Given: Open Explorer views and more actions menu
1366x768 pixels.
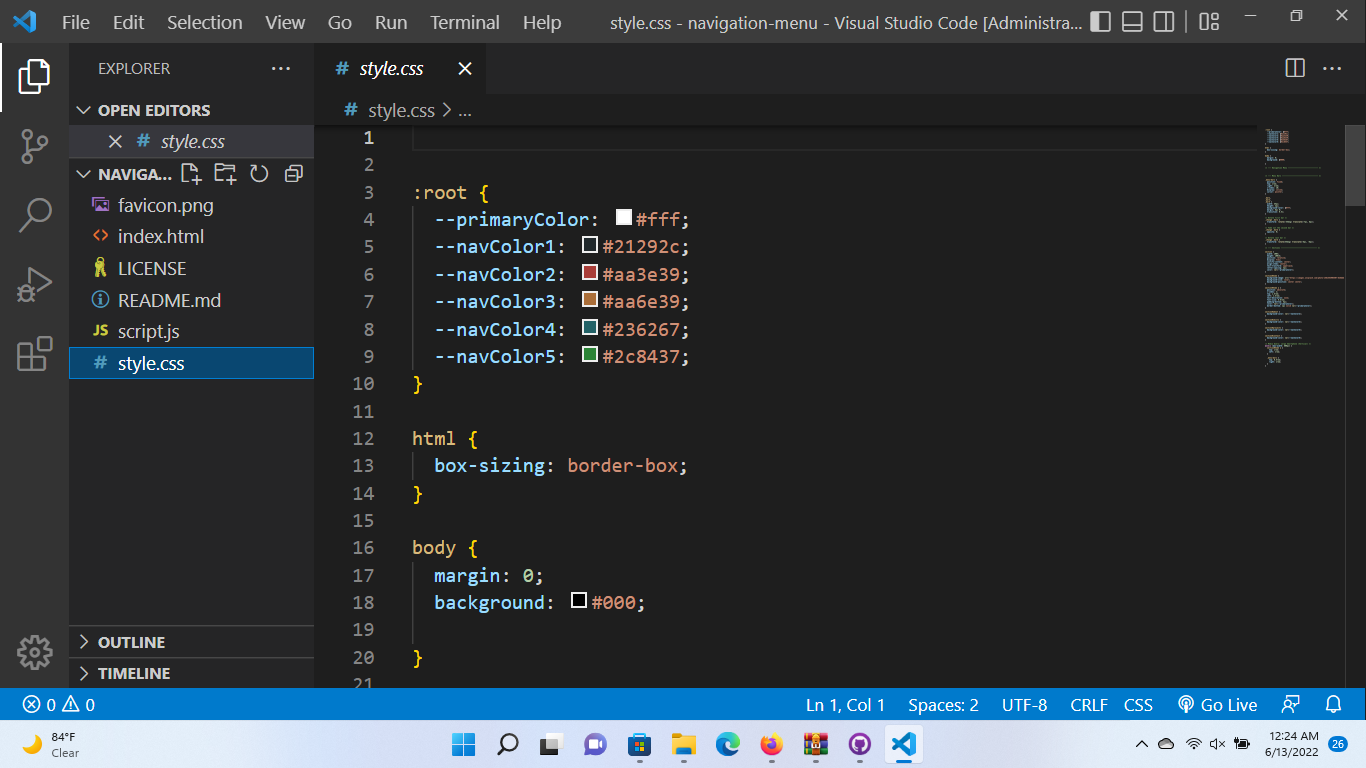Looking at the screenshot, I should (281, 68).
